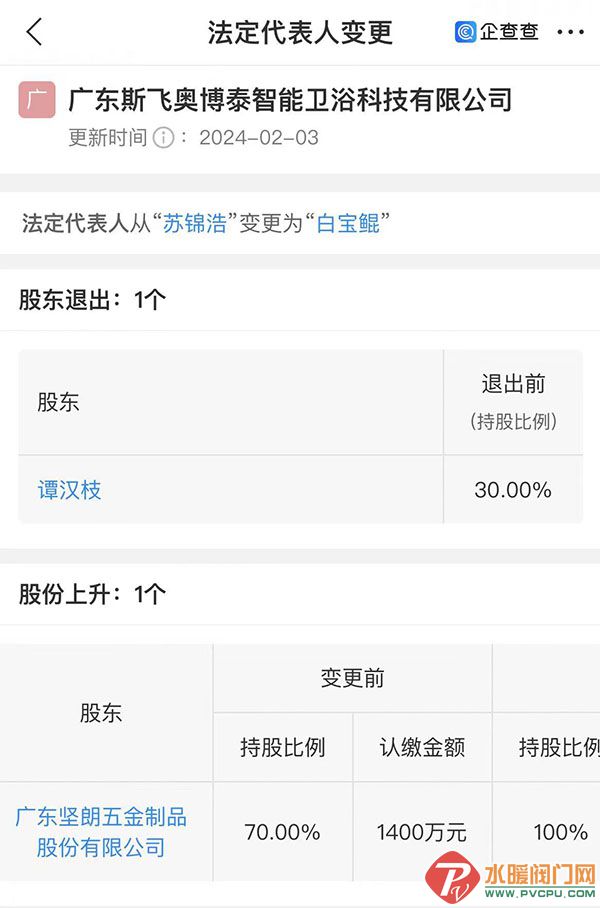
Task: Tap the 70.00% shareholding cell
Action: (283, 832)
